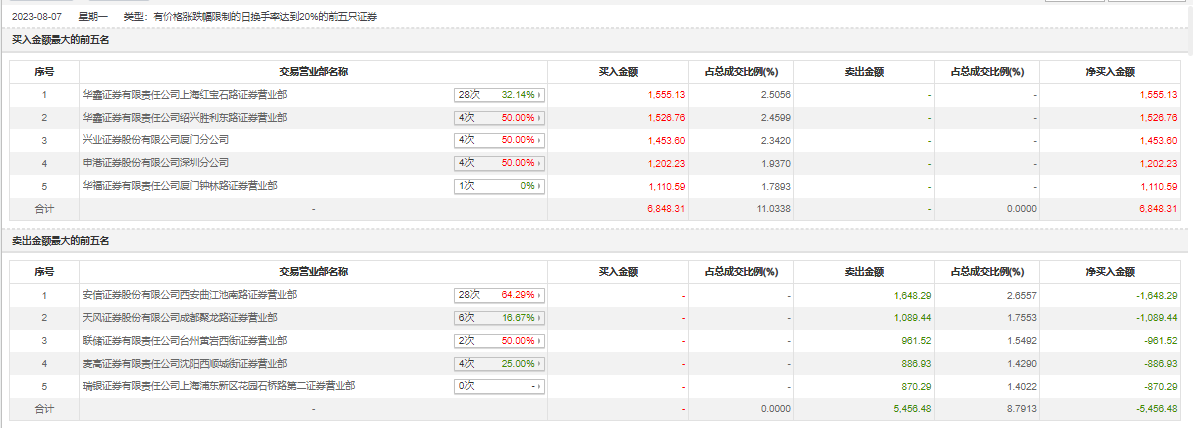Expand the 4次 50.00% box for 兴业证券厦门分公司
Image resolution: width=1193 pixels, height=428 pixels.
click(x=499, y=140)
